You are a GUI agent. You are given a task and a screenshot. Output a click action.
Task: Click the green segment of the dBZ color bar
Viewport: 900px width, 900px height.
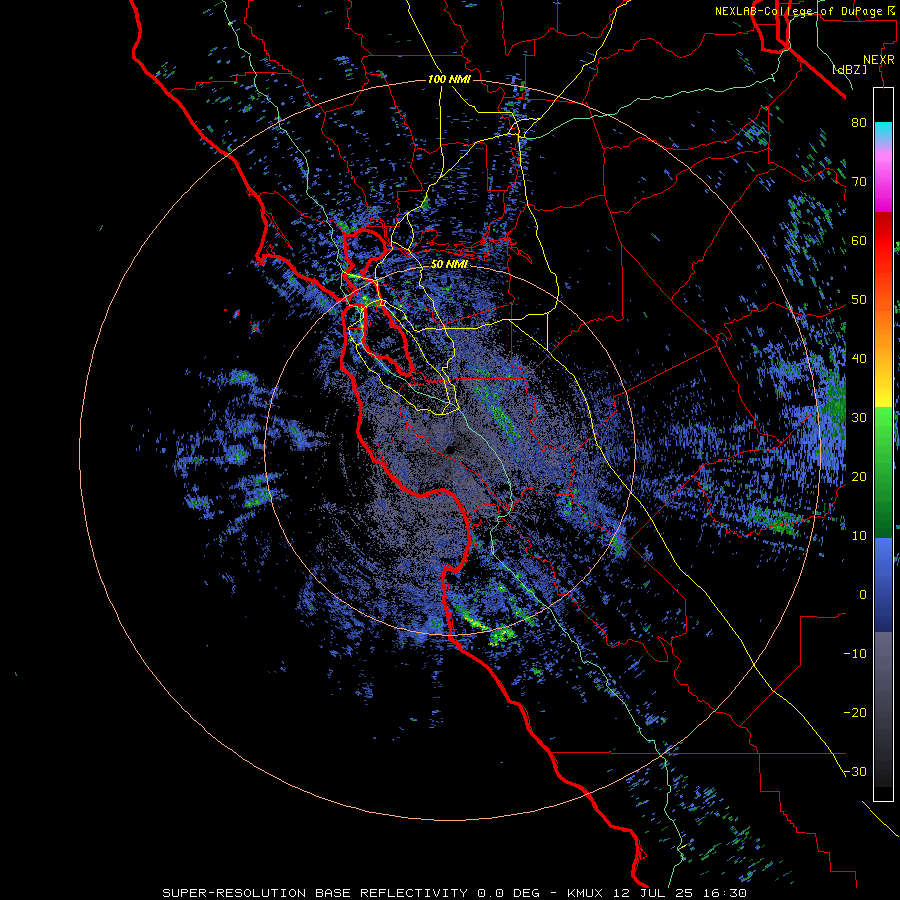pyautogui.click(x=883, y=472)
